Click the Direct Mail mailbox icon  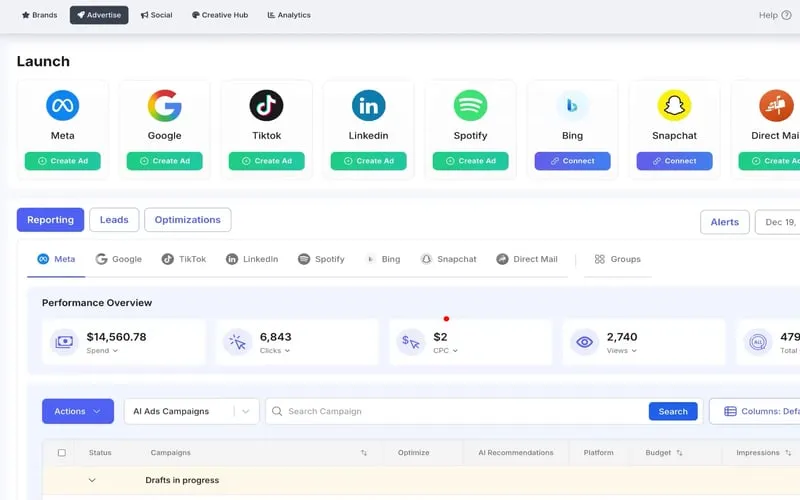tap(776, 106)
